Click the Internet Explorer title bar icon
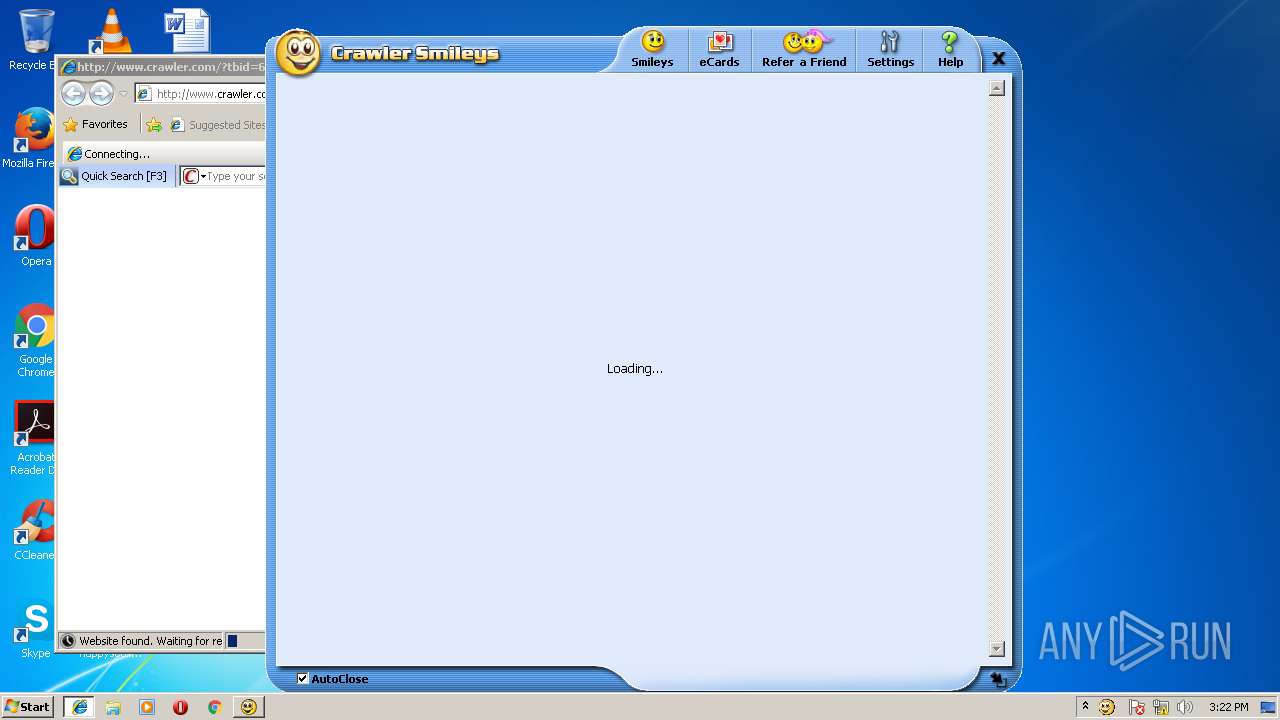Image resolution: width=1280 pixels, height=720 pixels. (x=68, y=67)
